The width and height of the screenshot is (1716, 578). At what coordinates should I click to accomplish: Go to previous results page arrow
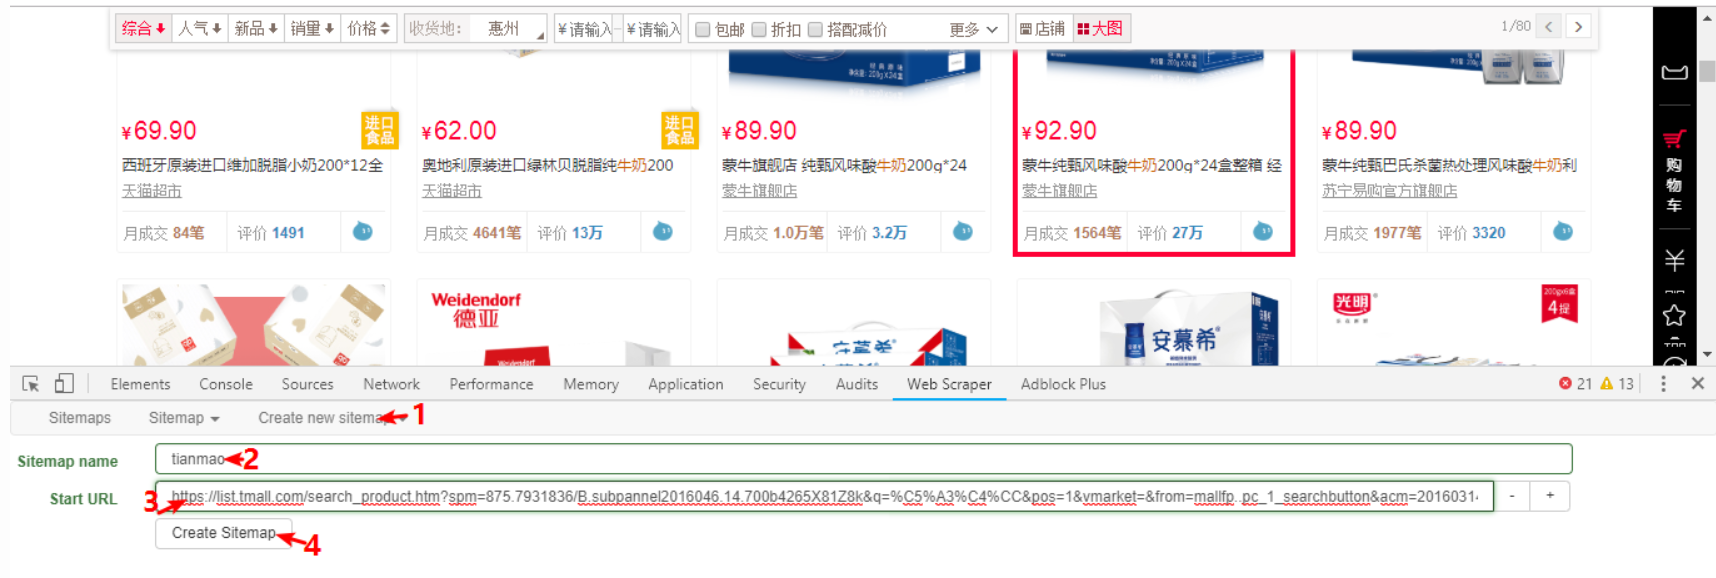(x=1548, y=27)
